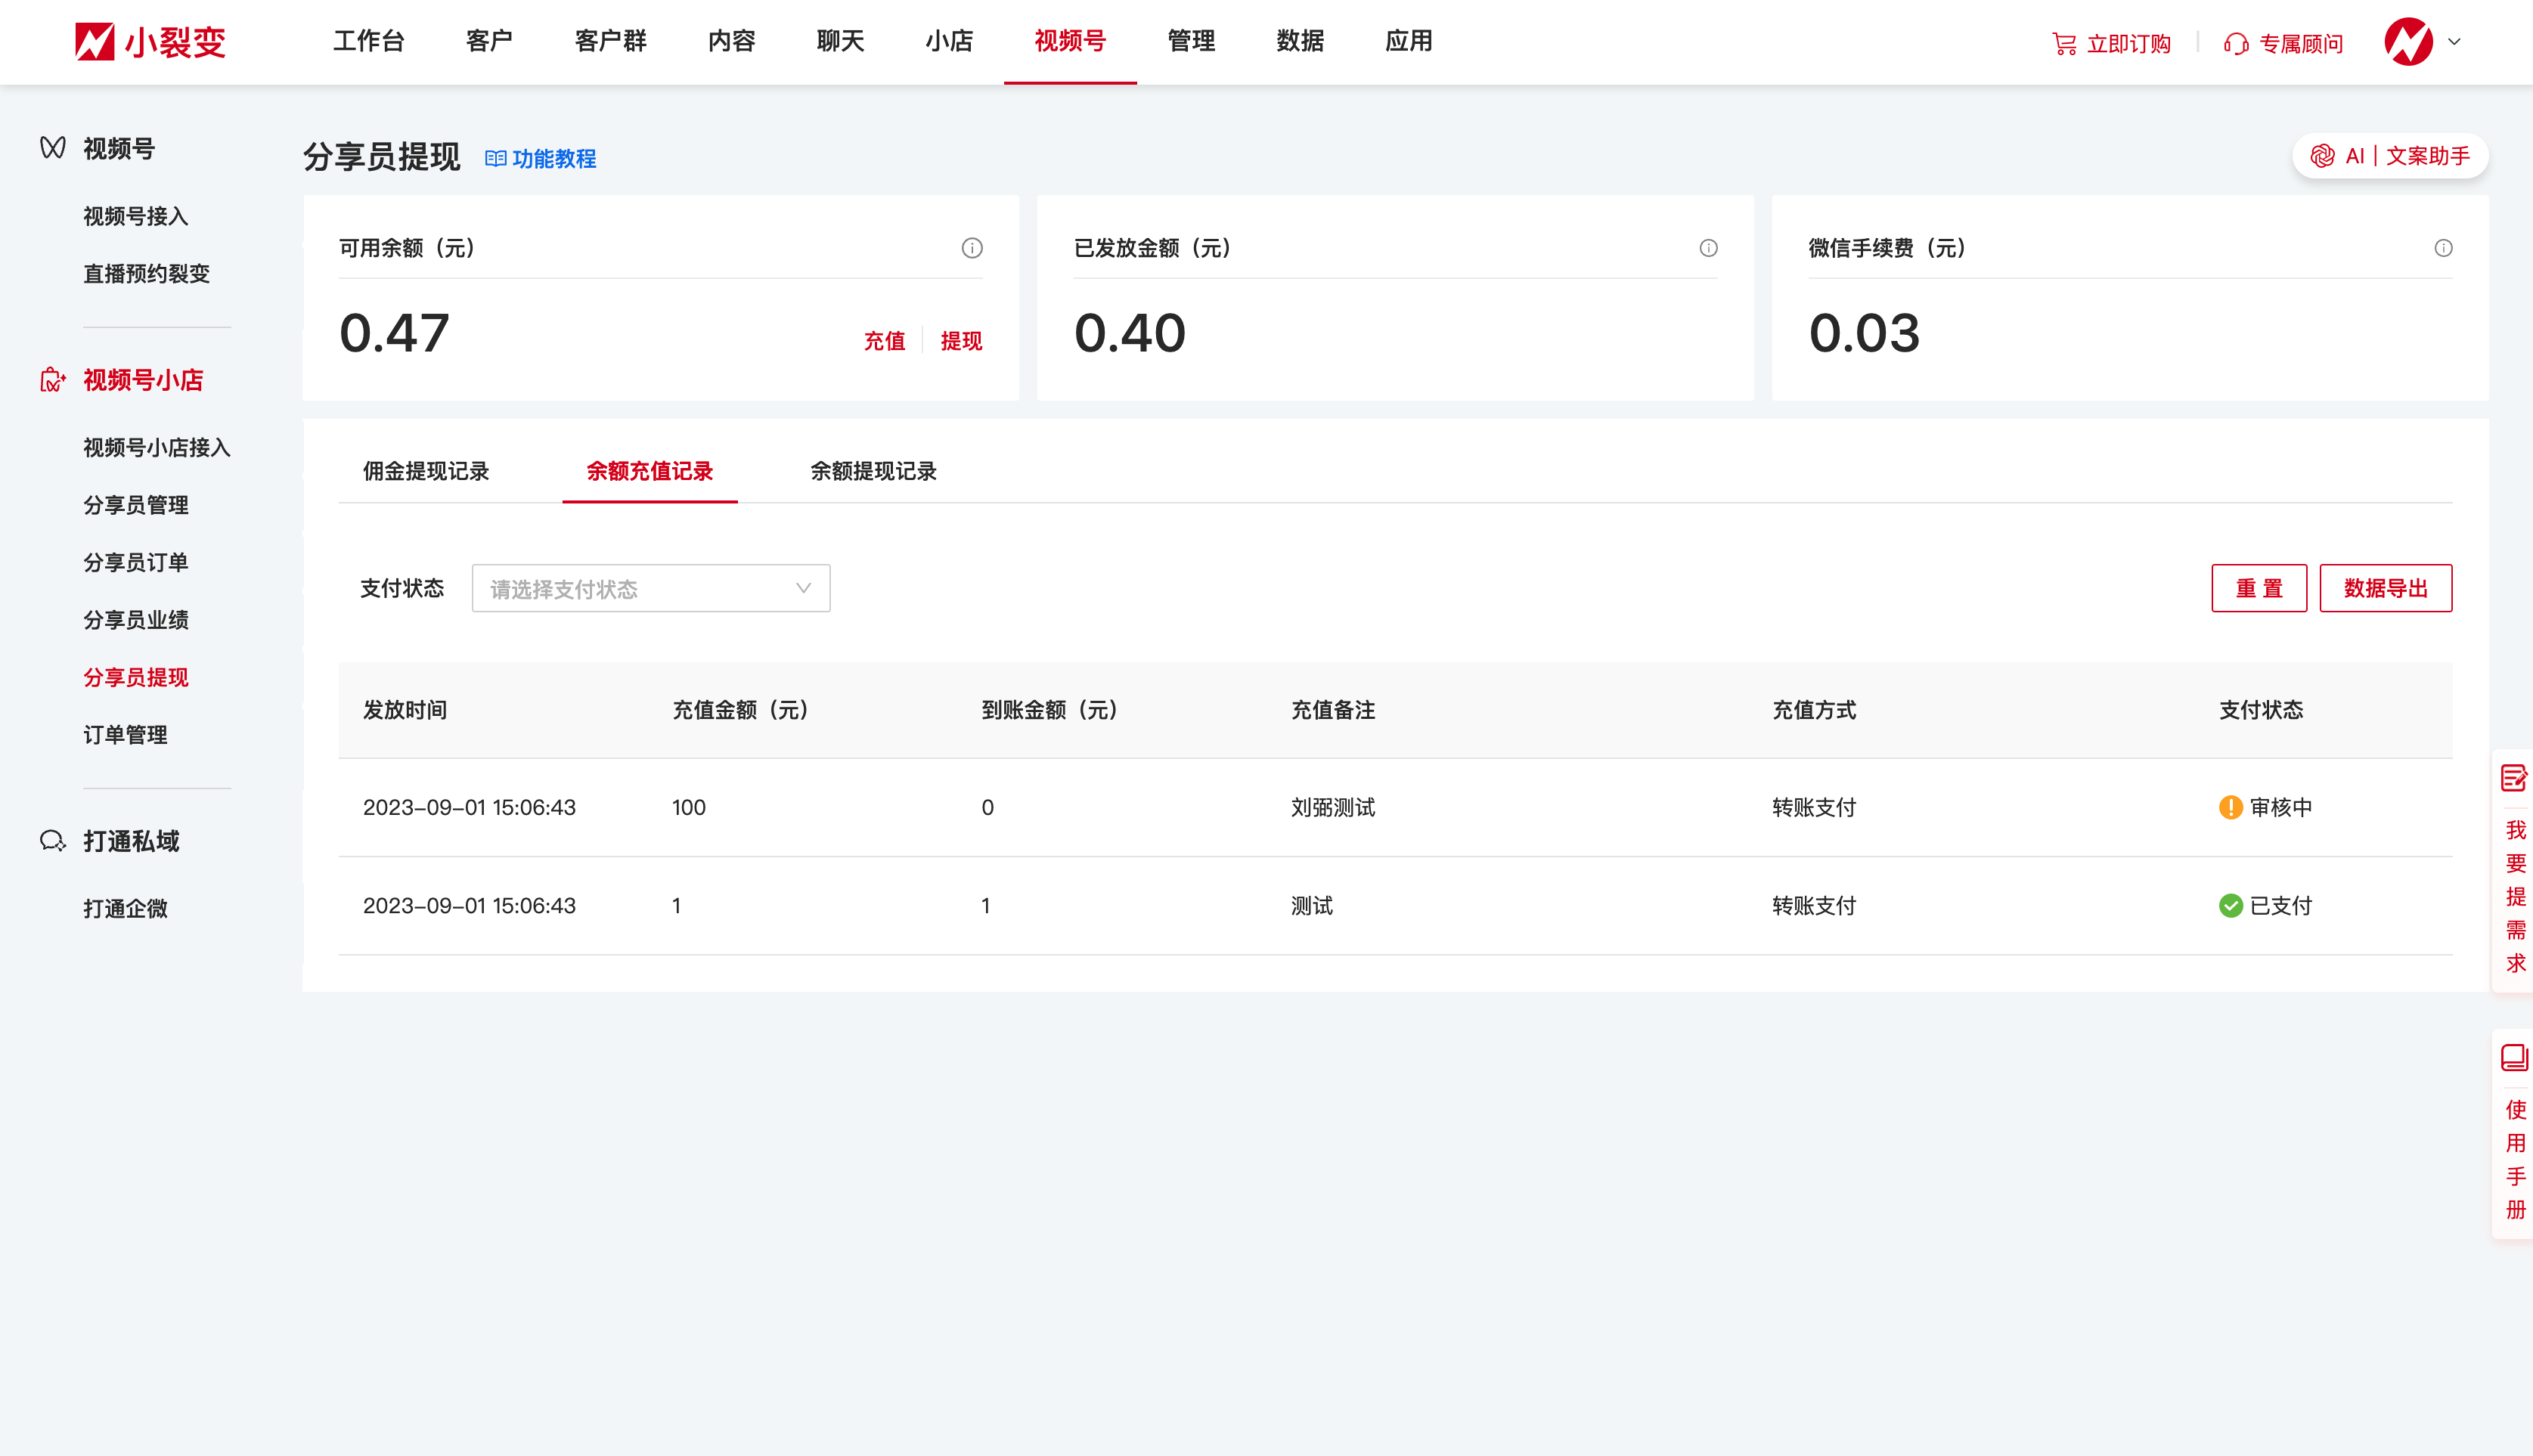Click the AI 文案助手 swirl icon
The width and height of the screenshot is (2533, 1456).
[2323, 156]
